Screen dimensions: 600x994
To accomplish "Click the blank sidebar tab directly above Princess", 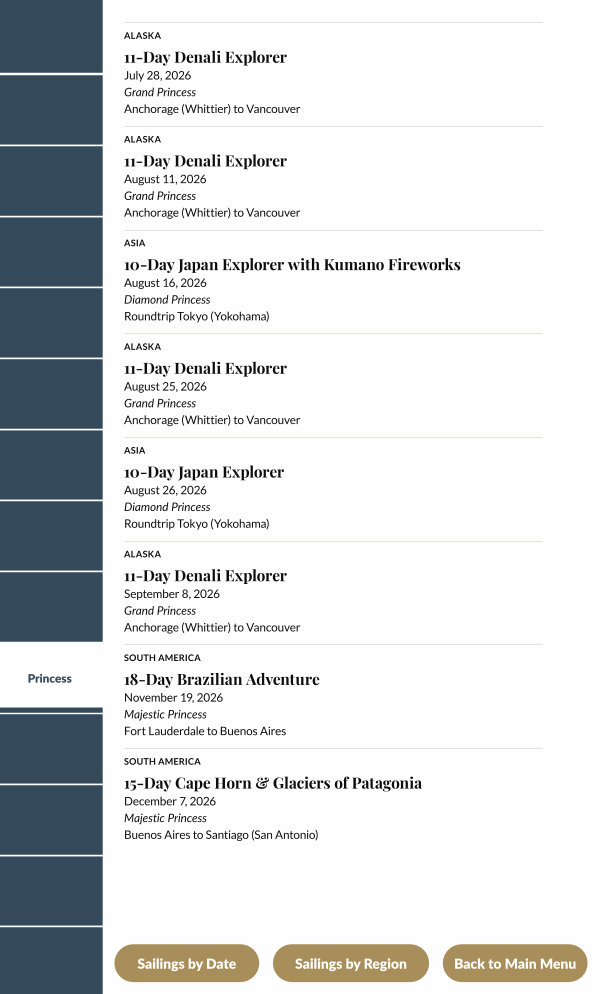I will (x=50, y=607).
